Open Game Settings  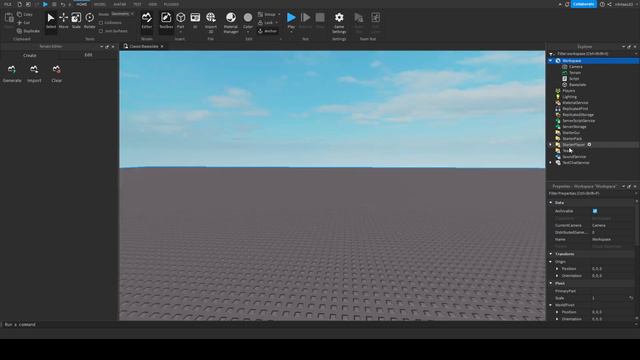[x=339, y=23]
